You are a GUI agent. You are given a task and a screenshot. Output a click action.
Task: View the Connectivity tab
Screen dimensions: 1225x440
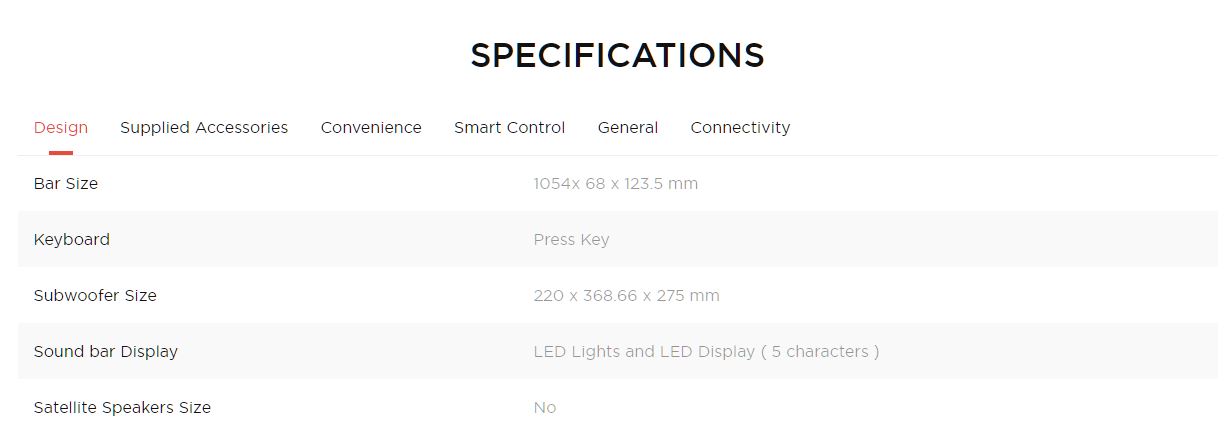pos(740,128)
